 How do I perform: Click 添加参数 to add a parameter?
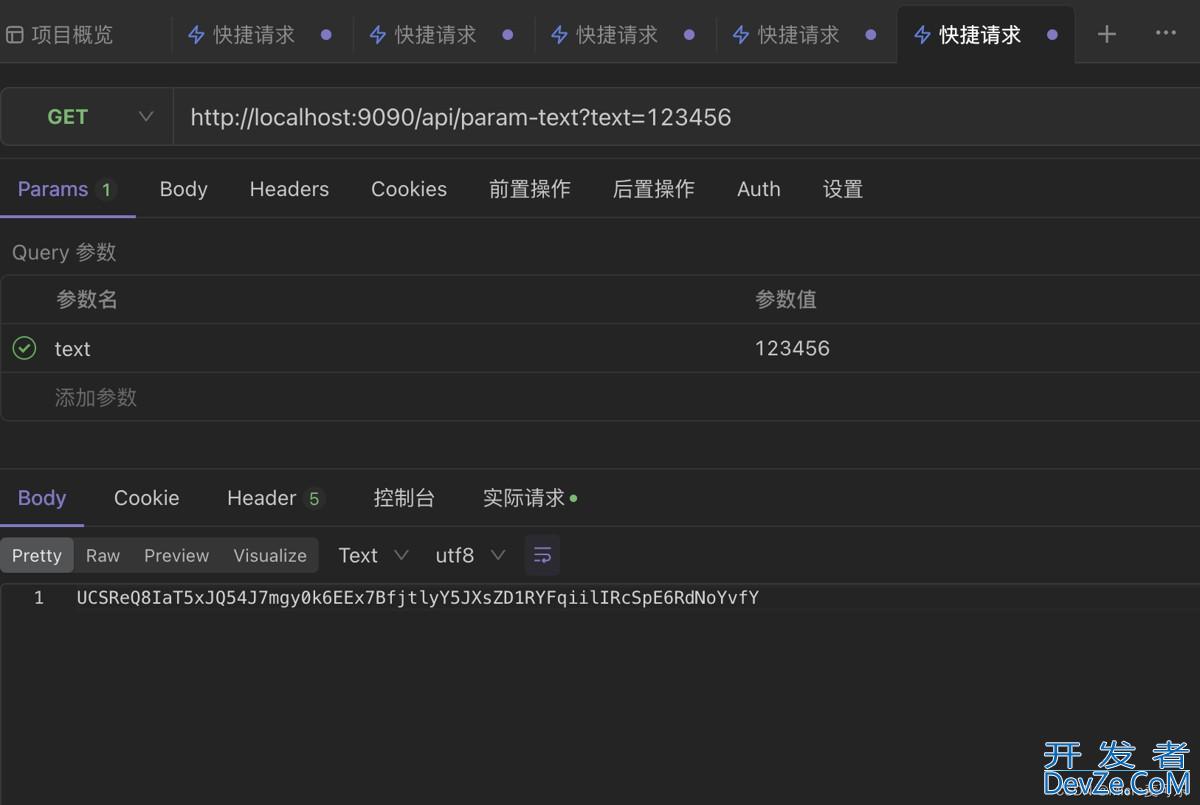(x=96, y=397)
